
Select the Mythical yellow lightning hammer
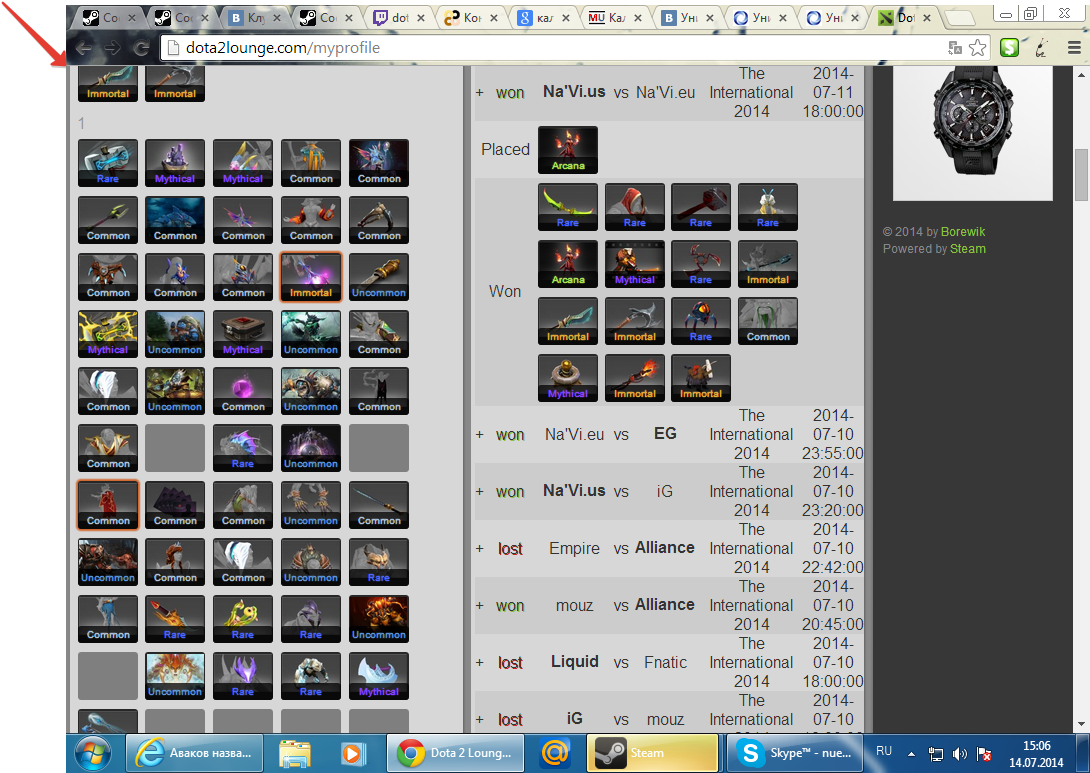point(108,334)
